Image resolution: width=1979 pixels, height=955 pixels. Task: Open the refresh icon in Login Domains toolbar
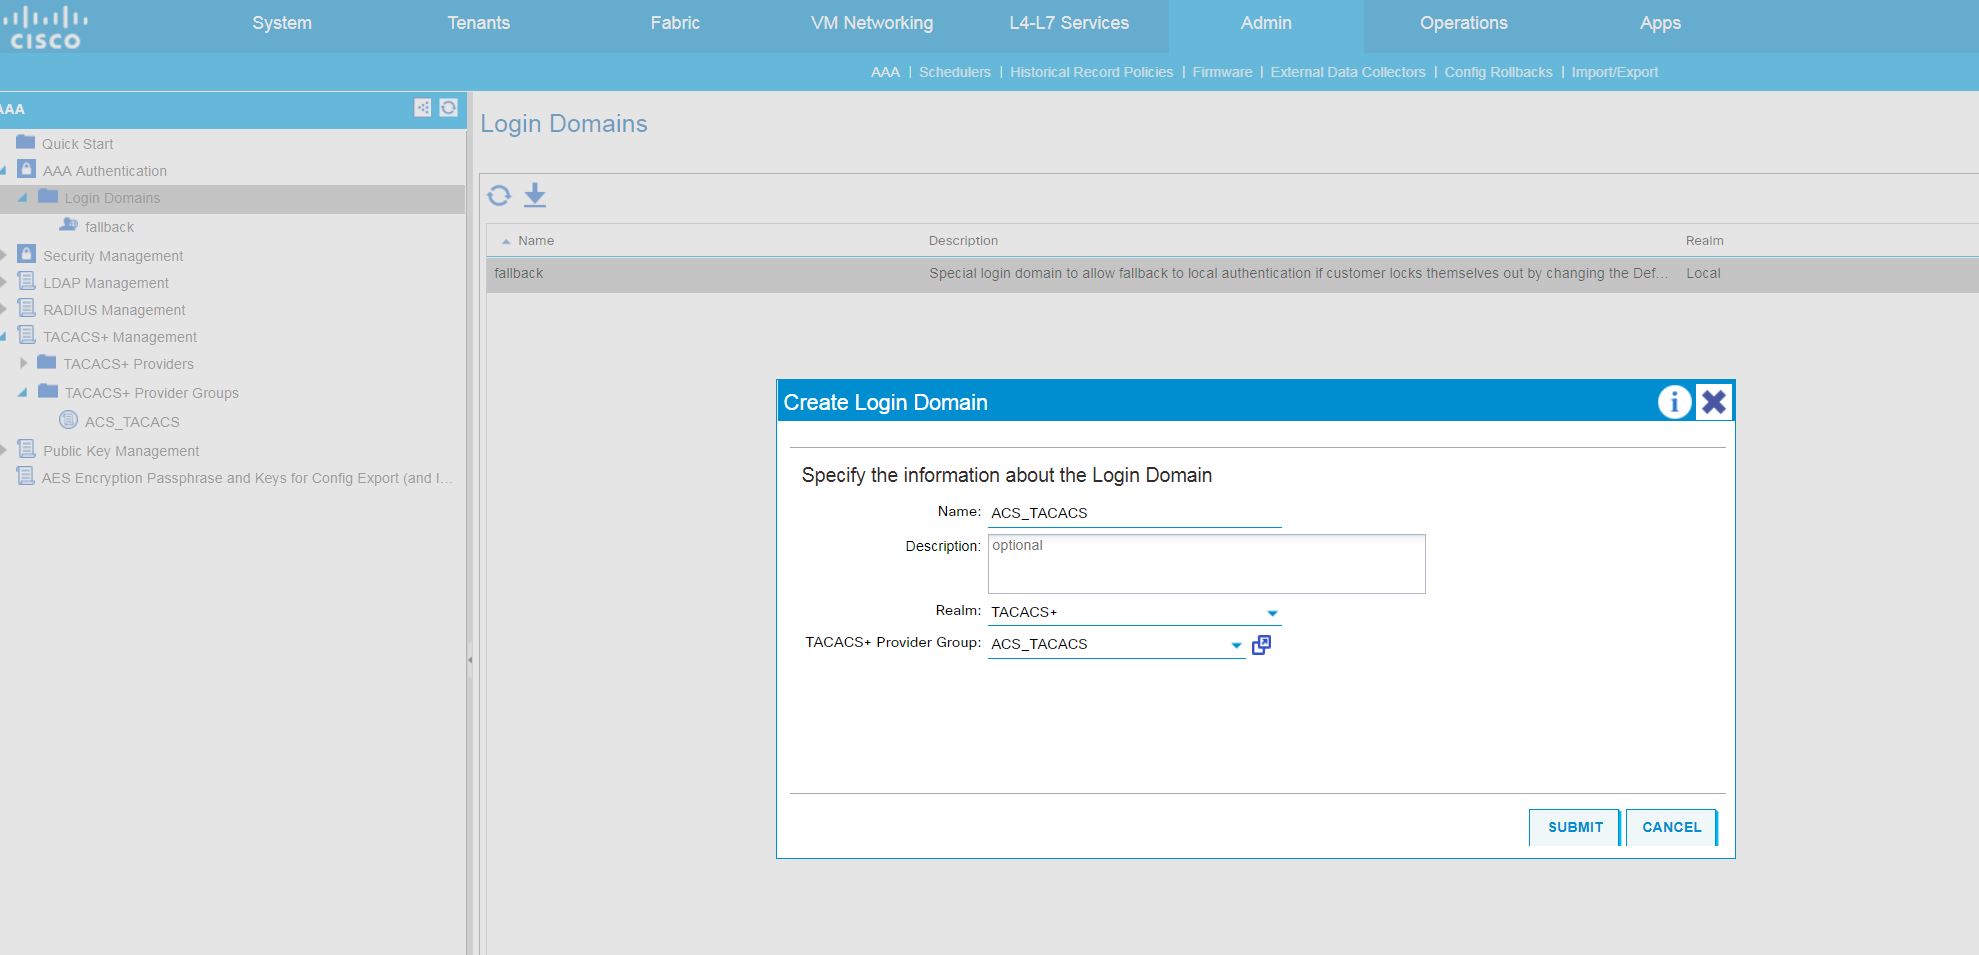498,195
